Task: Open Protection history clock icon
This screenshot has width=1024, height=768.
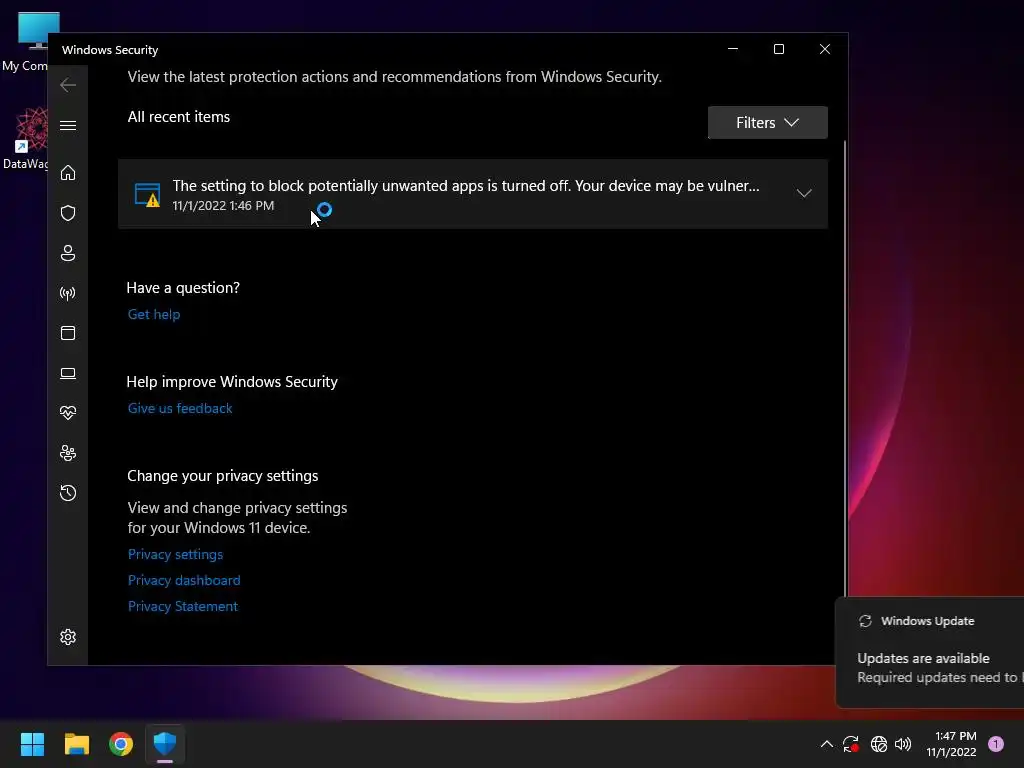Action: pyautogui.click(x=68, y=493)
